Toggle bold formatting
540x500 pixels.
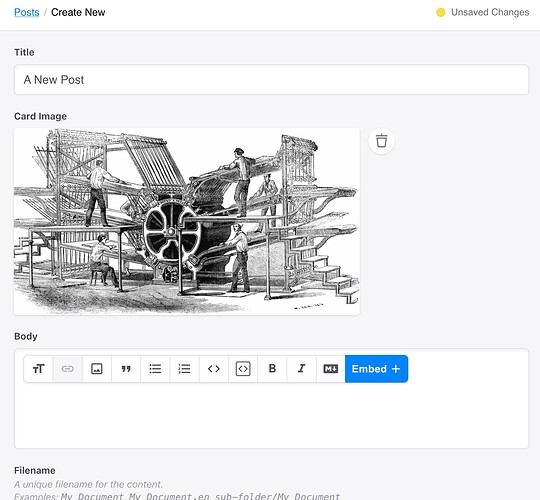(272, 369)
